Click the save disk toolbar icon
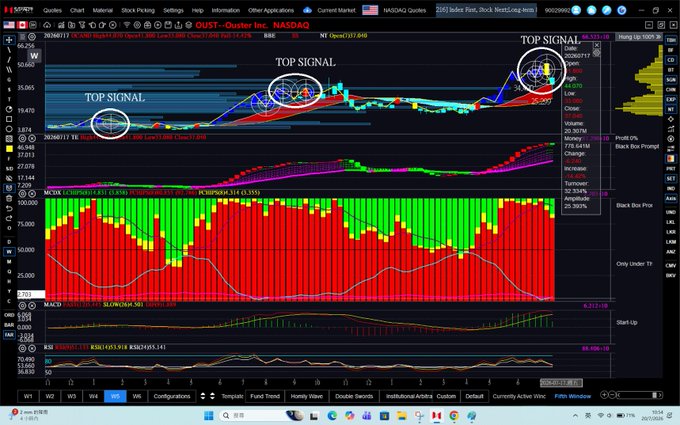Image resolution: width=680 pixels, height=425 pixels. 168,25
